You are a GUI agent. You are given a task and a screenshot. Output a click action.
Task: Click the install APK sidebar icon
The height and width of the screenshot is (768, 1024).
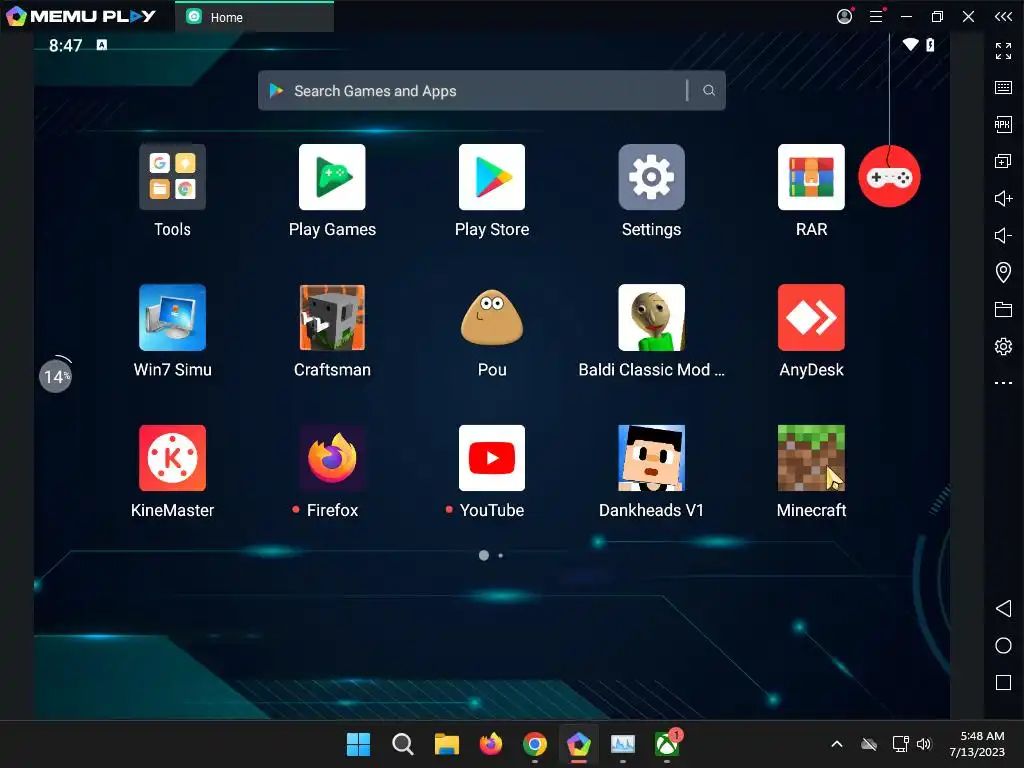(x=1003, y=124)
